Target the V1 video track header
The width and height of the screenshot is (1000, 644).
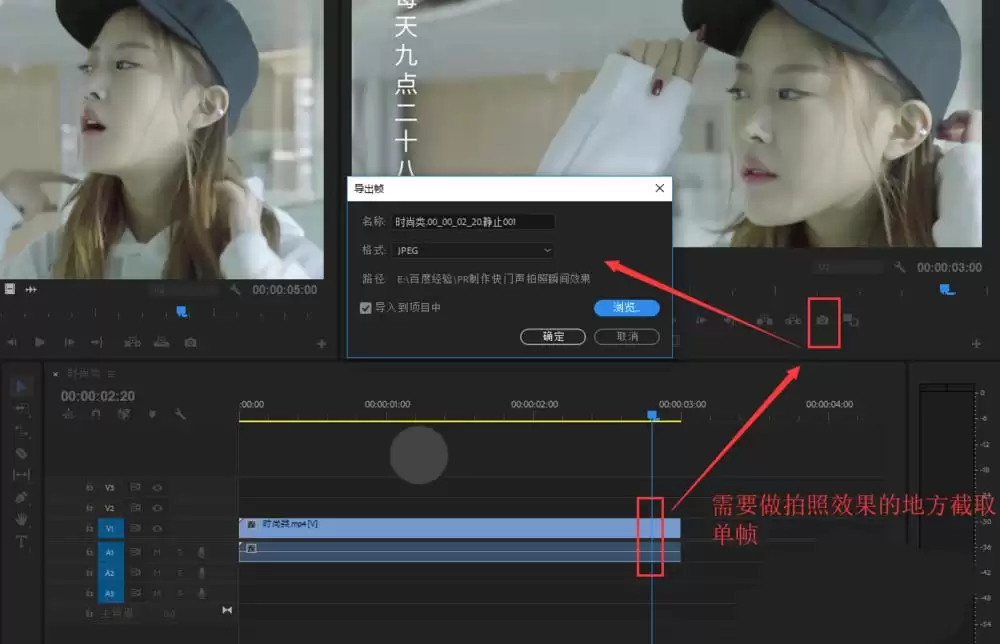pos(110,529)
